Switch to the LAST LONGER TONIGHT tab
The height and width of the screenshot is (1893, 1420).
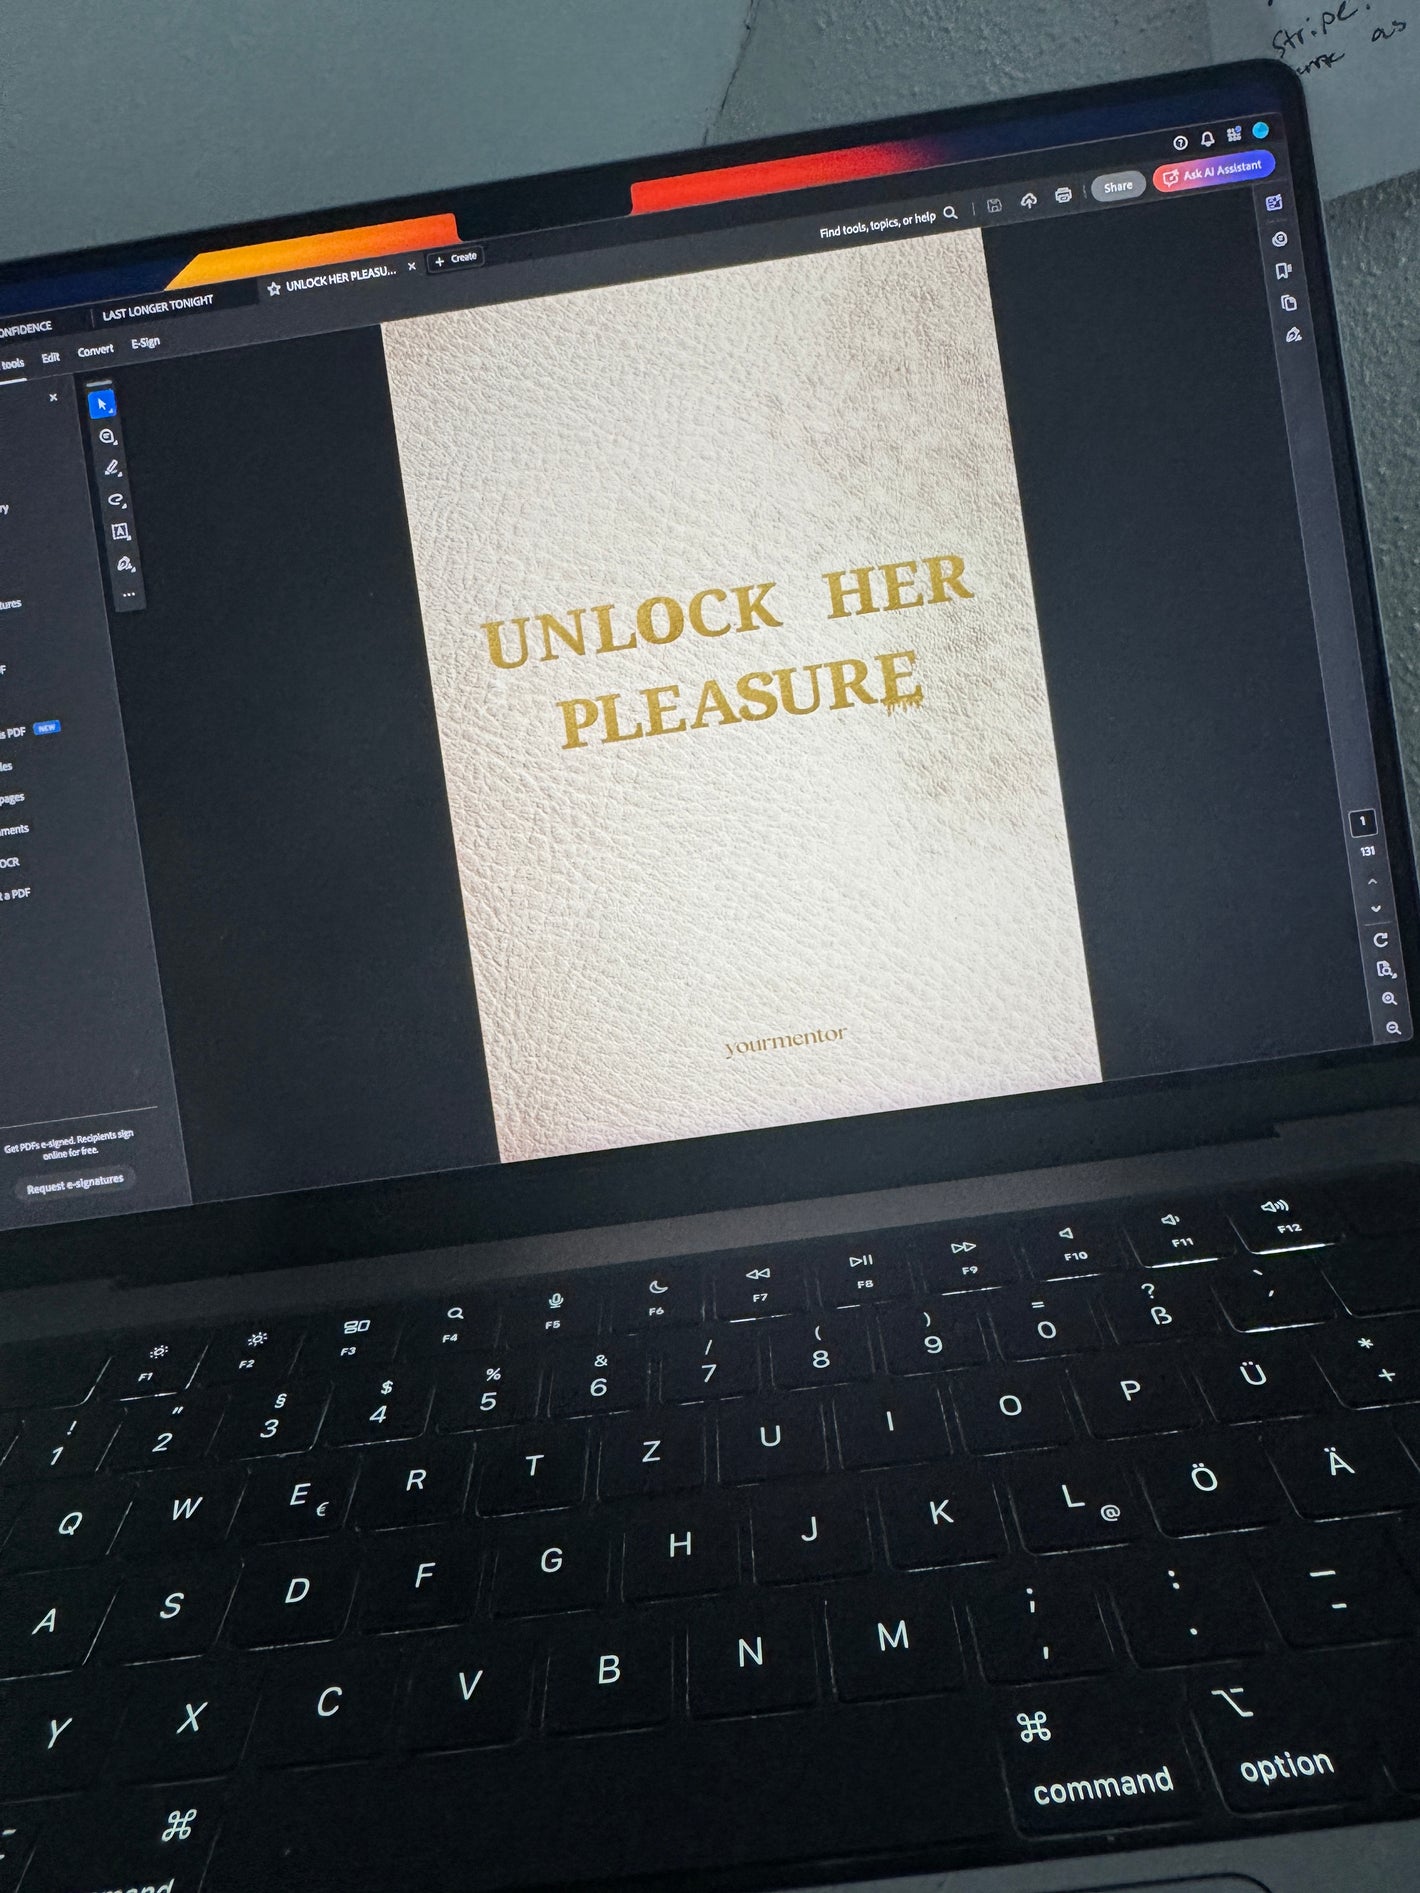[x=157, y=309]
